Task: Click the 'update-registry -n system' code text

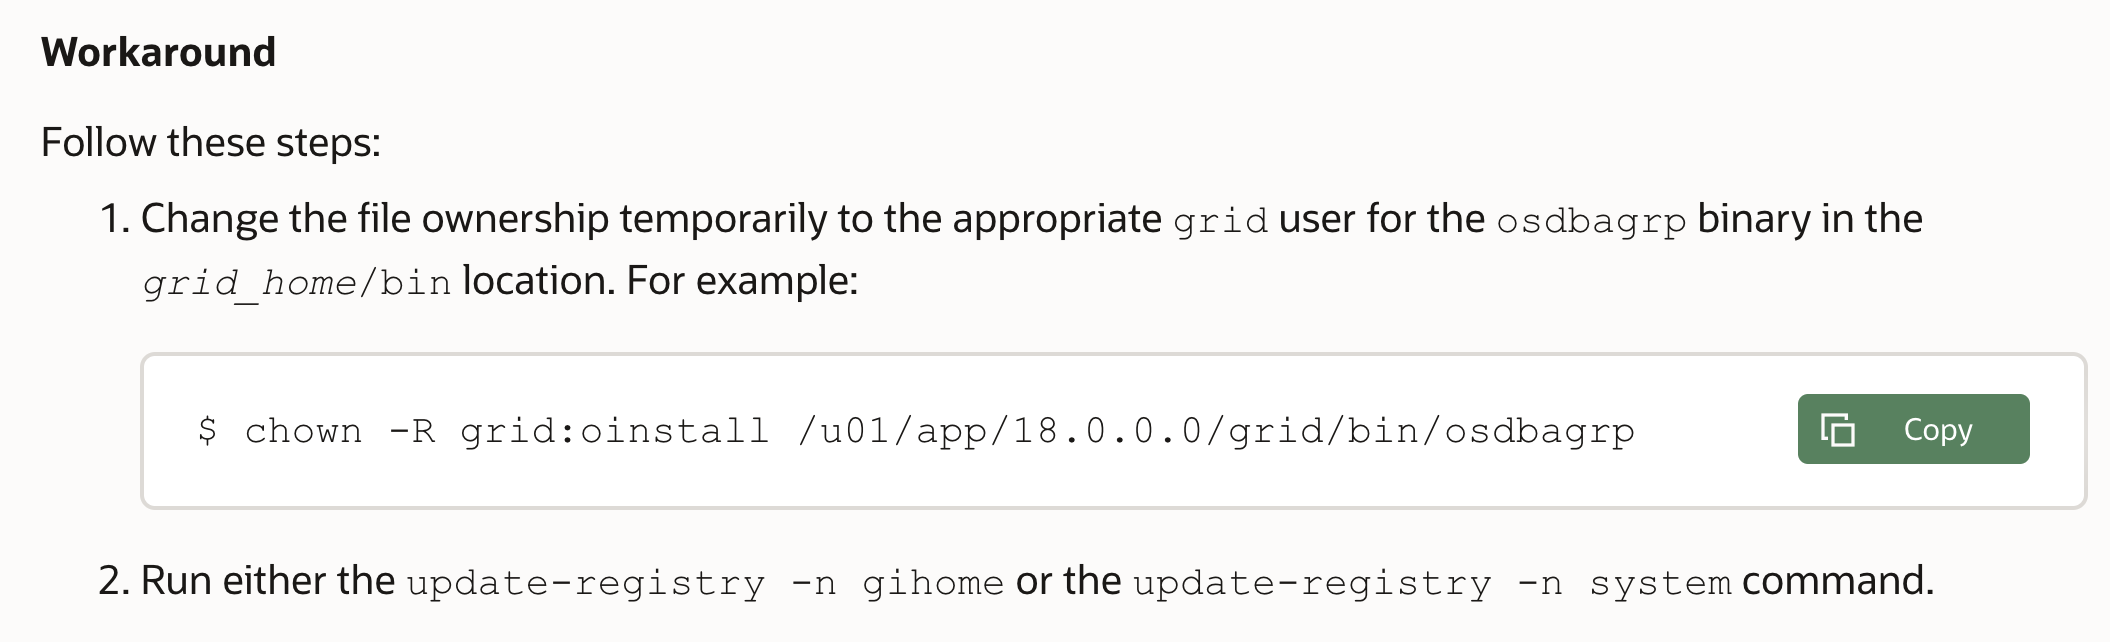Action: 1432,583
